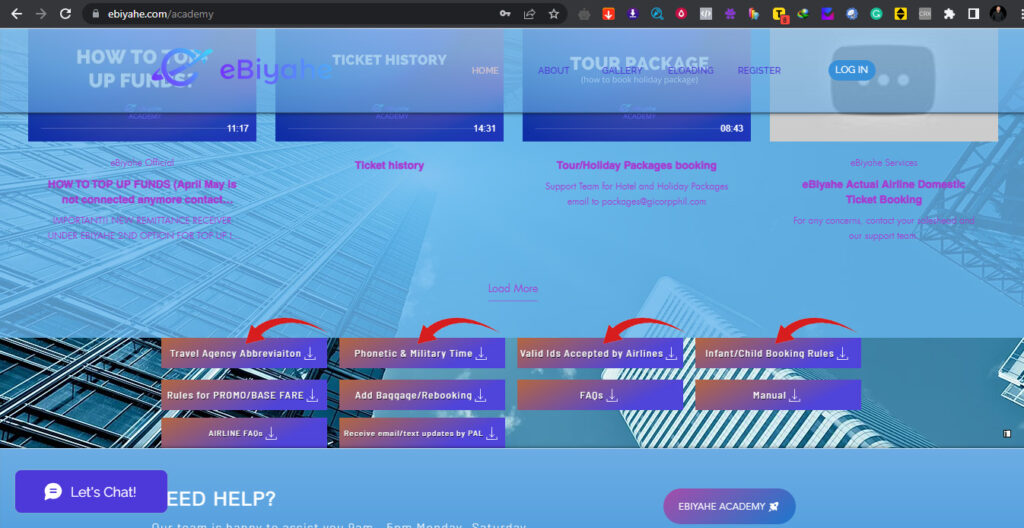Open the gray code-brackets extension
Image resolution: width=1024 pixels, height=528 pixels.
click(x=705, y=14)
